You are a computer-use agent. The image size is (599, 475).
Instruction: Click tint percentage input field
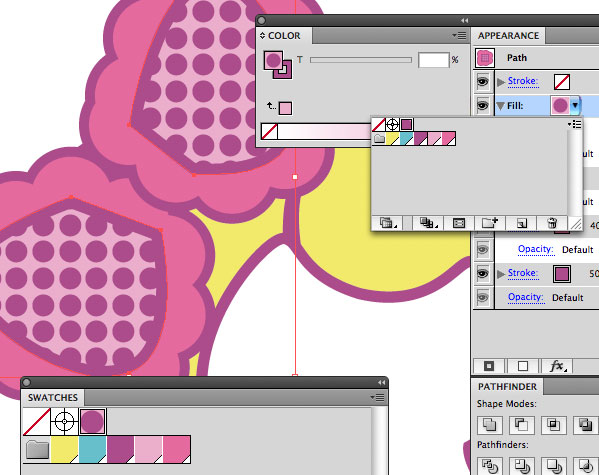click(434, 60)
